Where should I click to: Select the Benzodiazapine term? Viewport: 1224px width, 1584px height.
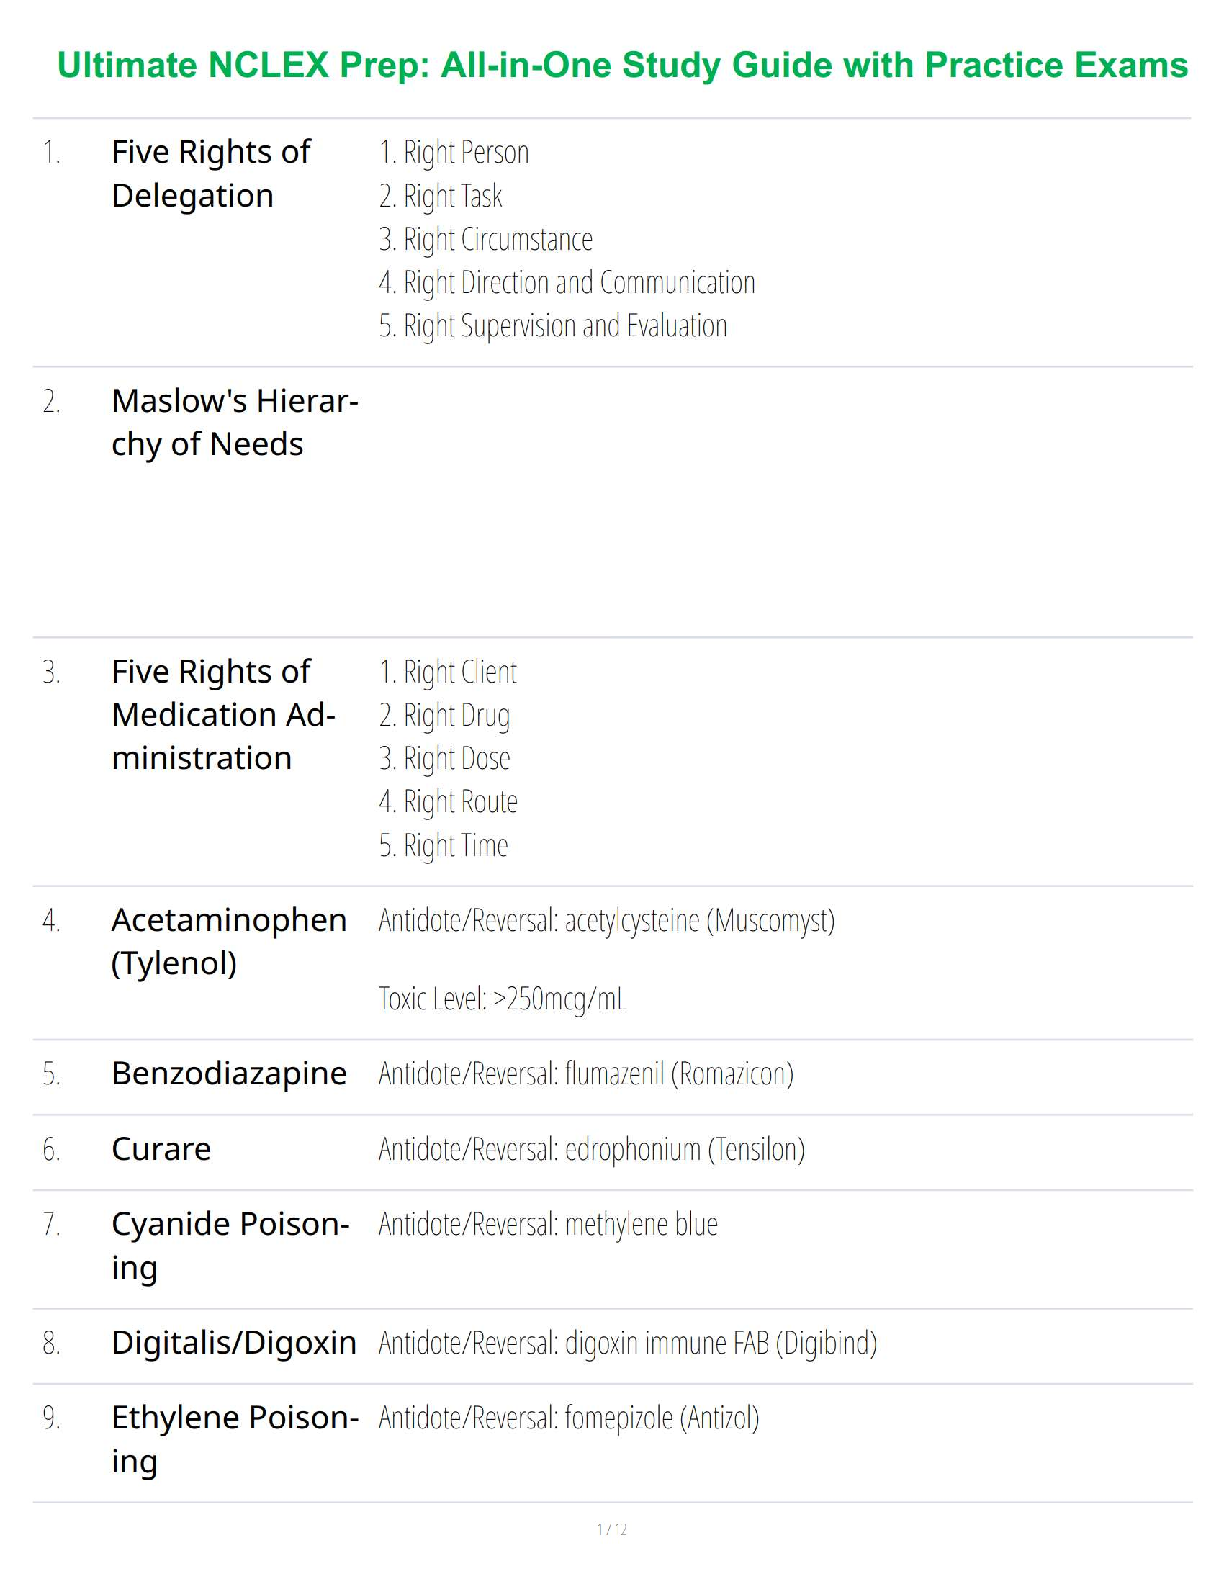229,1073
